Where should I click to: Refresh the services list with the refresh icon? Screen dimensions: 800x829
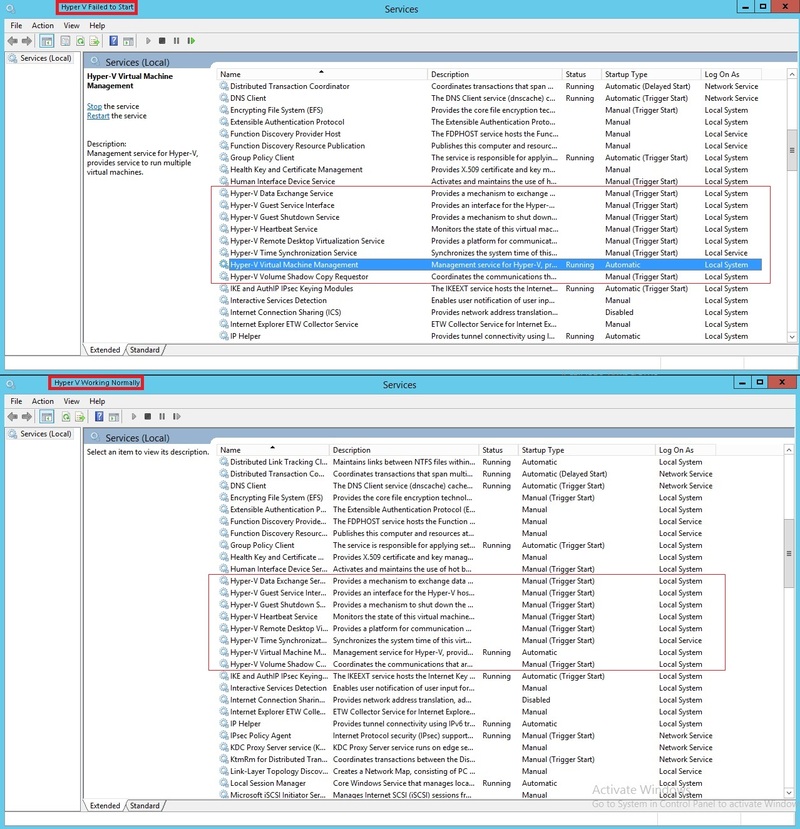(80, 40)
